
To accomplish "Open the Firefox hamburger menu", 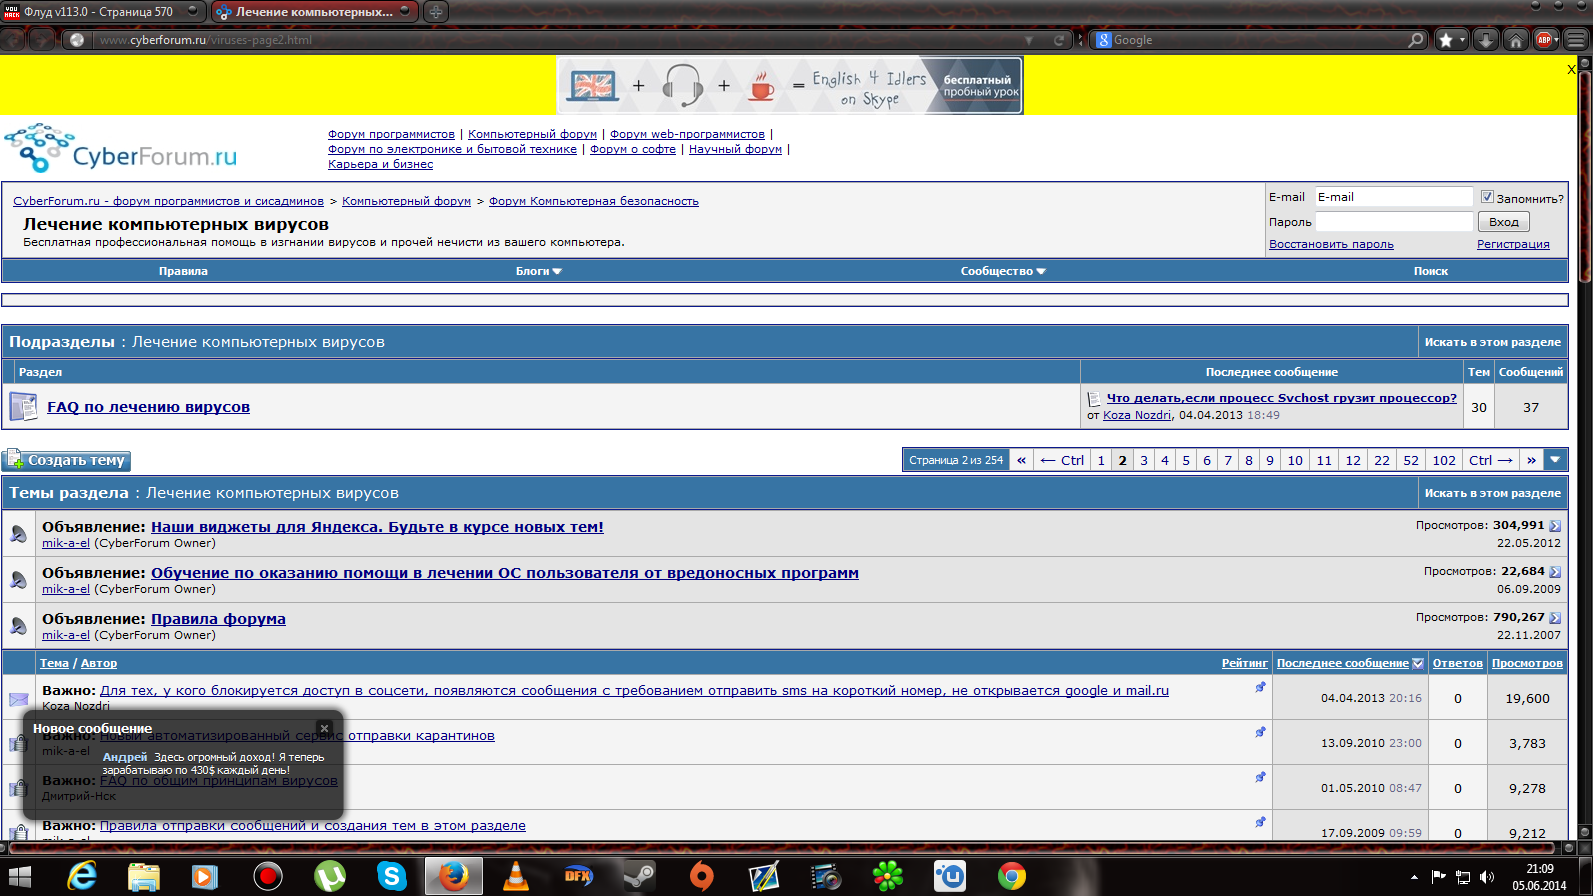I will pos(1577,40).
